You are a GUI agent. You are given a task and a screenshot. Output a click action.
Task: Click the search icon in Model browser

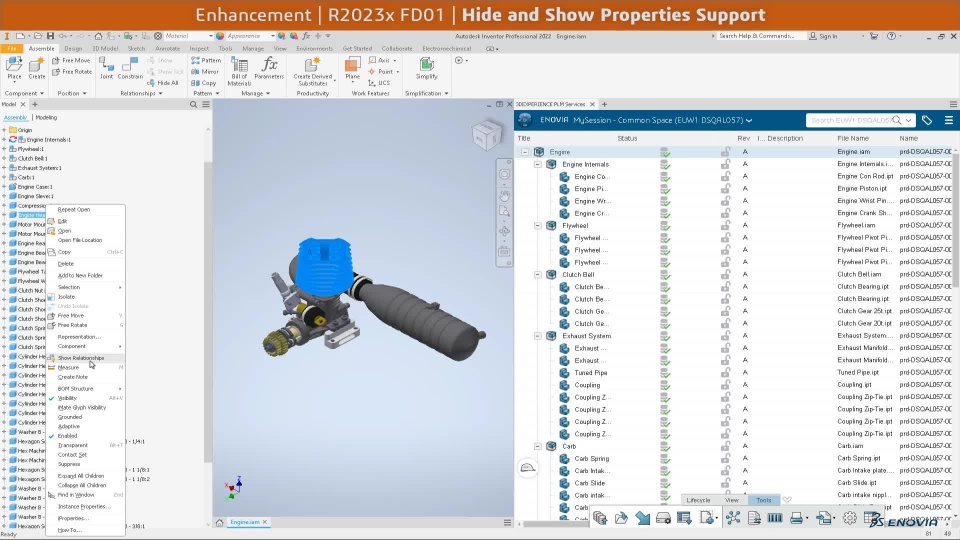[193, 105]
